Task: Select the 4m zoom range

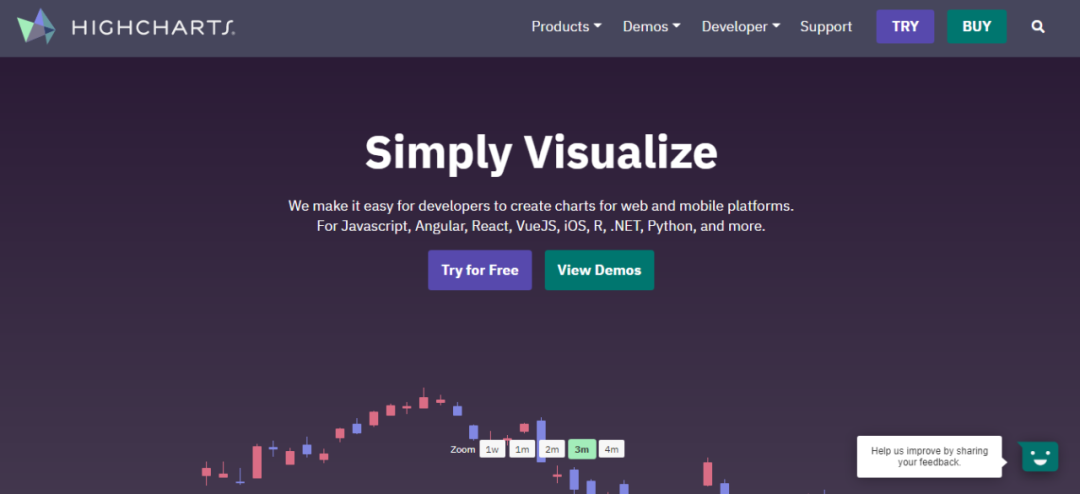Action: tap(612, 449)
